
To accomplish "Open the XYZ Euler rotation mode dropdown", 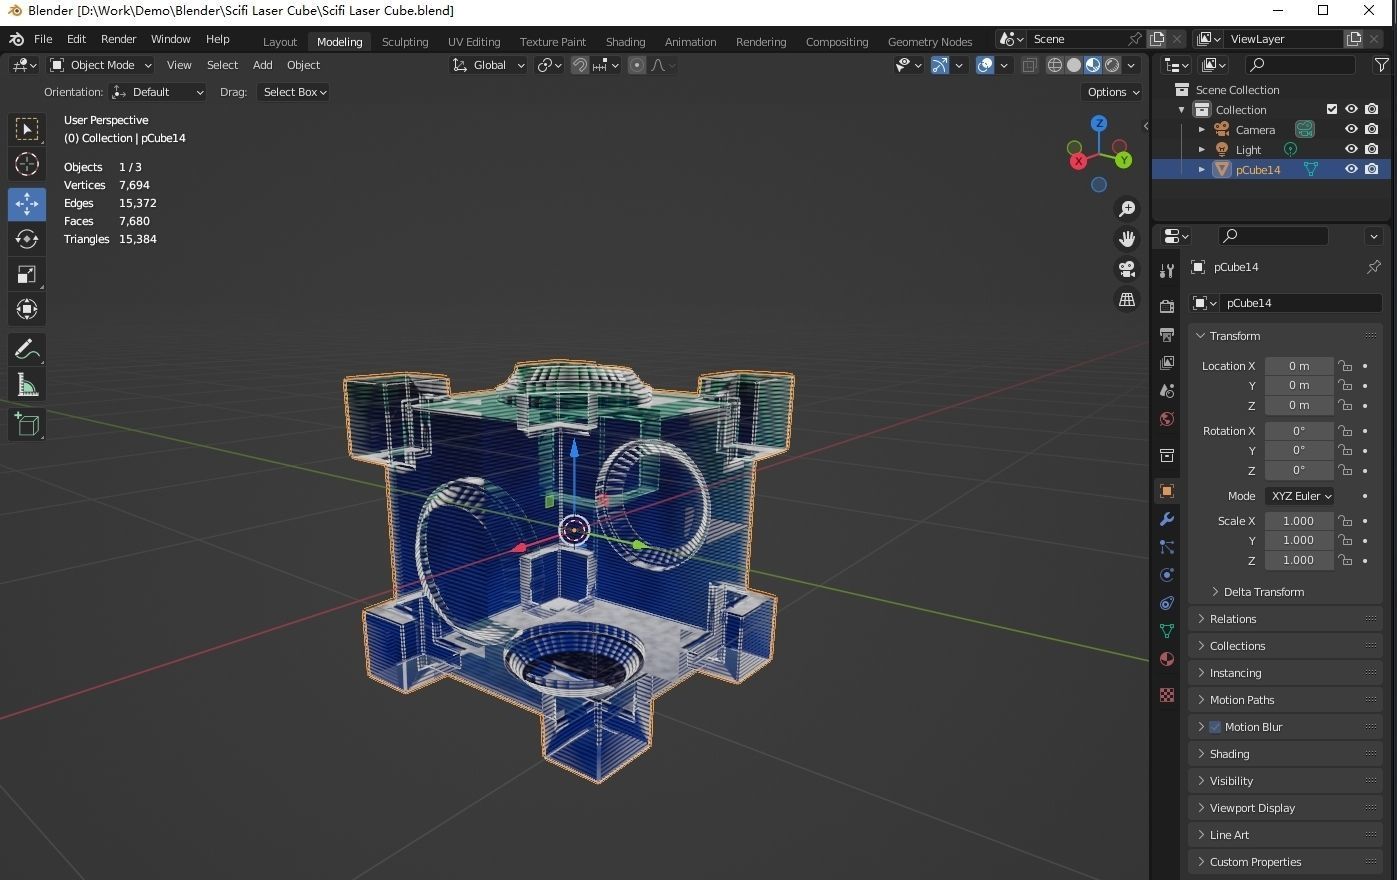I will pyautogui.click(x=1300, y=496).
